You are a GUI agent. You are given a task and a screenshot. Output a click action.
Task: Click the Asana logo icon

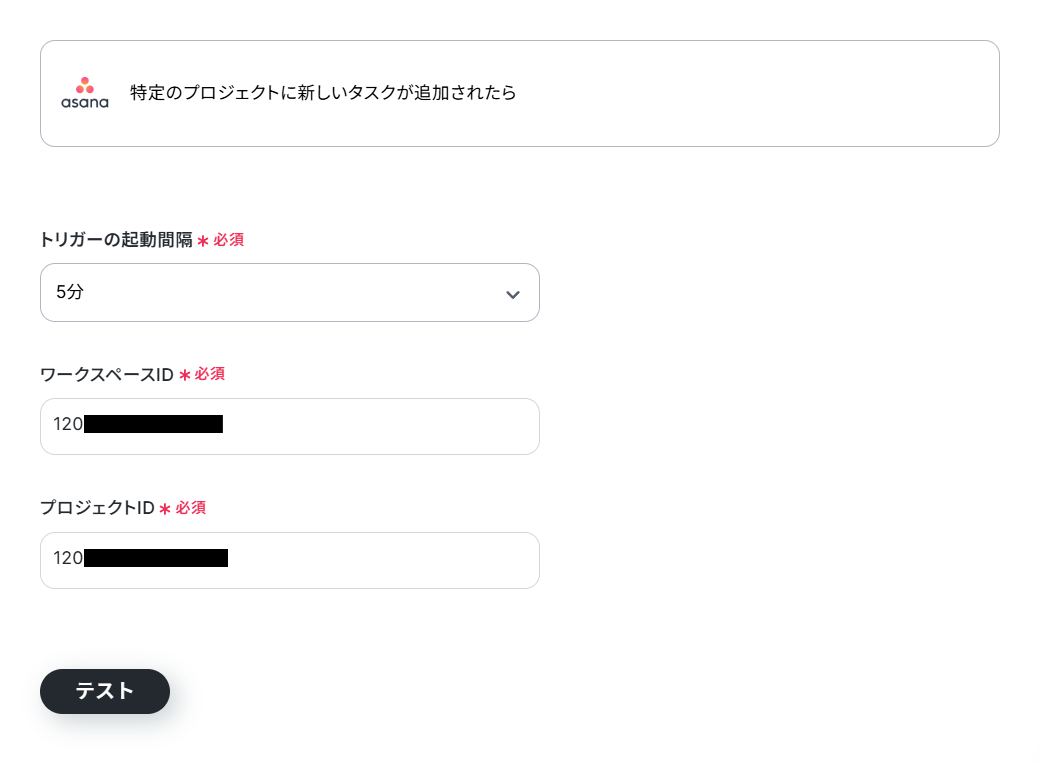click(85, 93)
